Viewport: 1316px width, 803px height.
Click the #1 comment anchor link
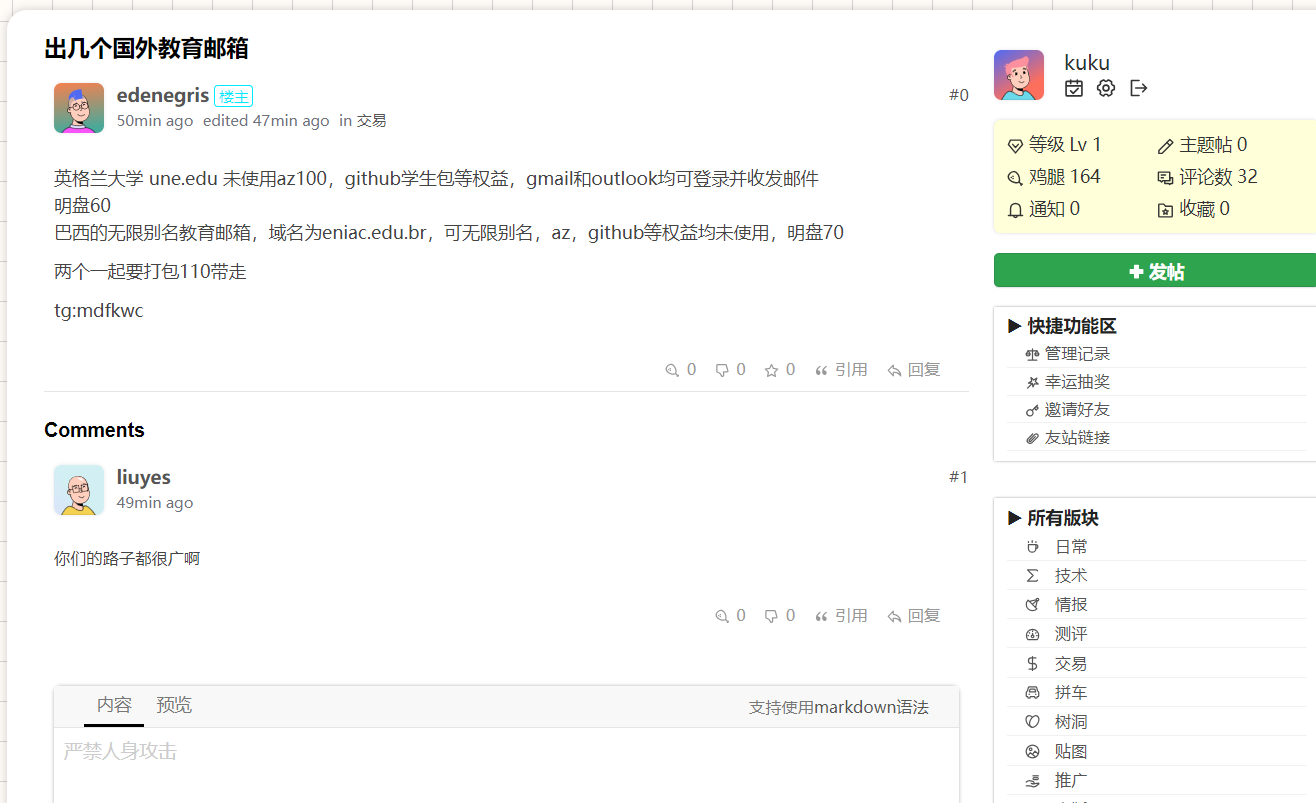tap(959, 477)
